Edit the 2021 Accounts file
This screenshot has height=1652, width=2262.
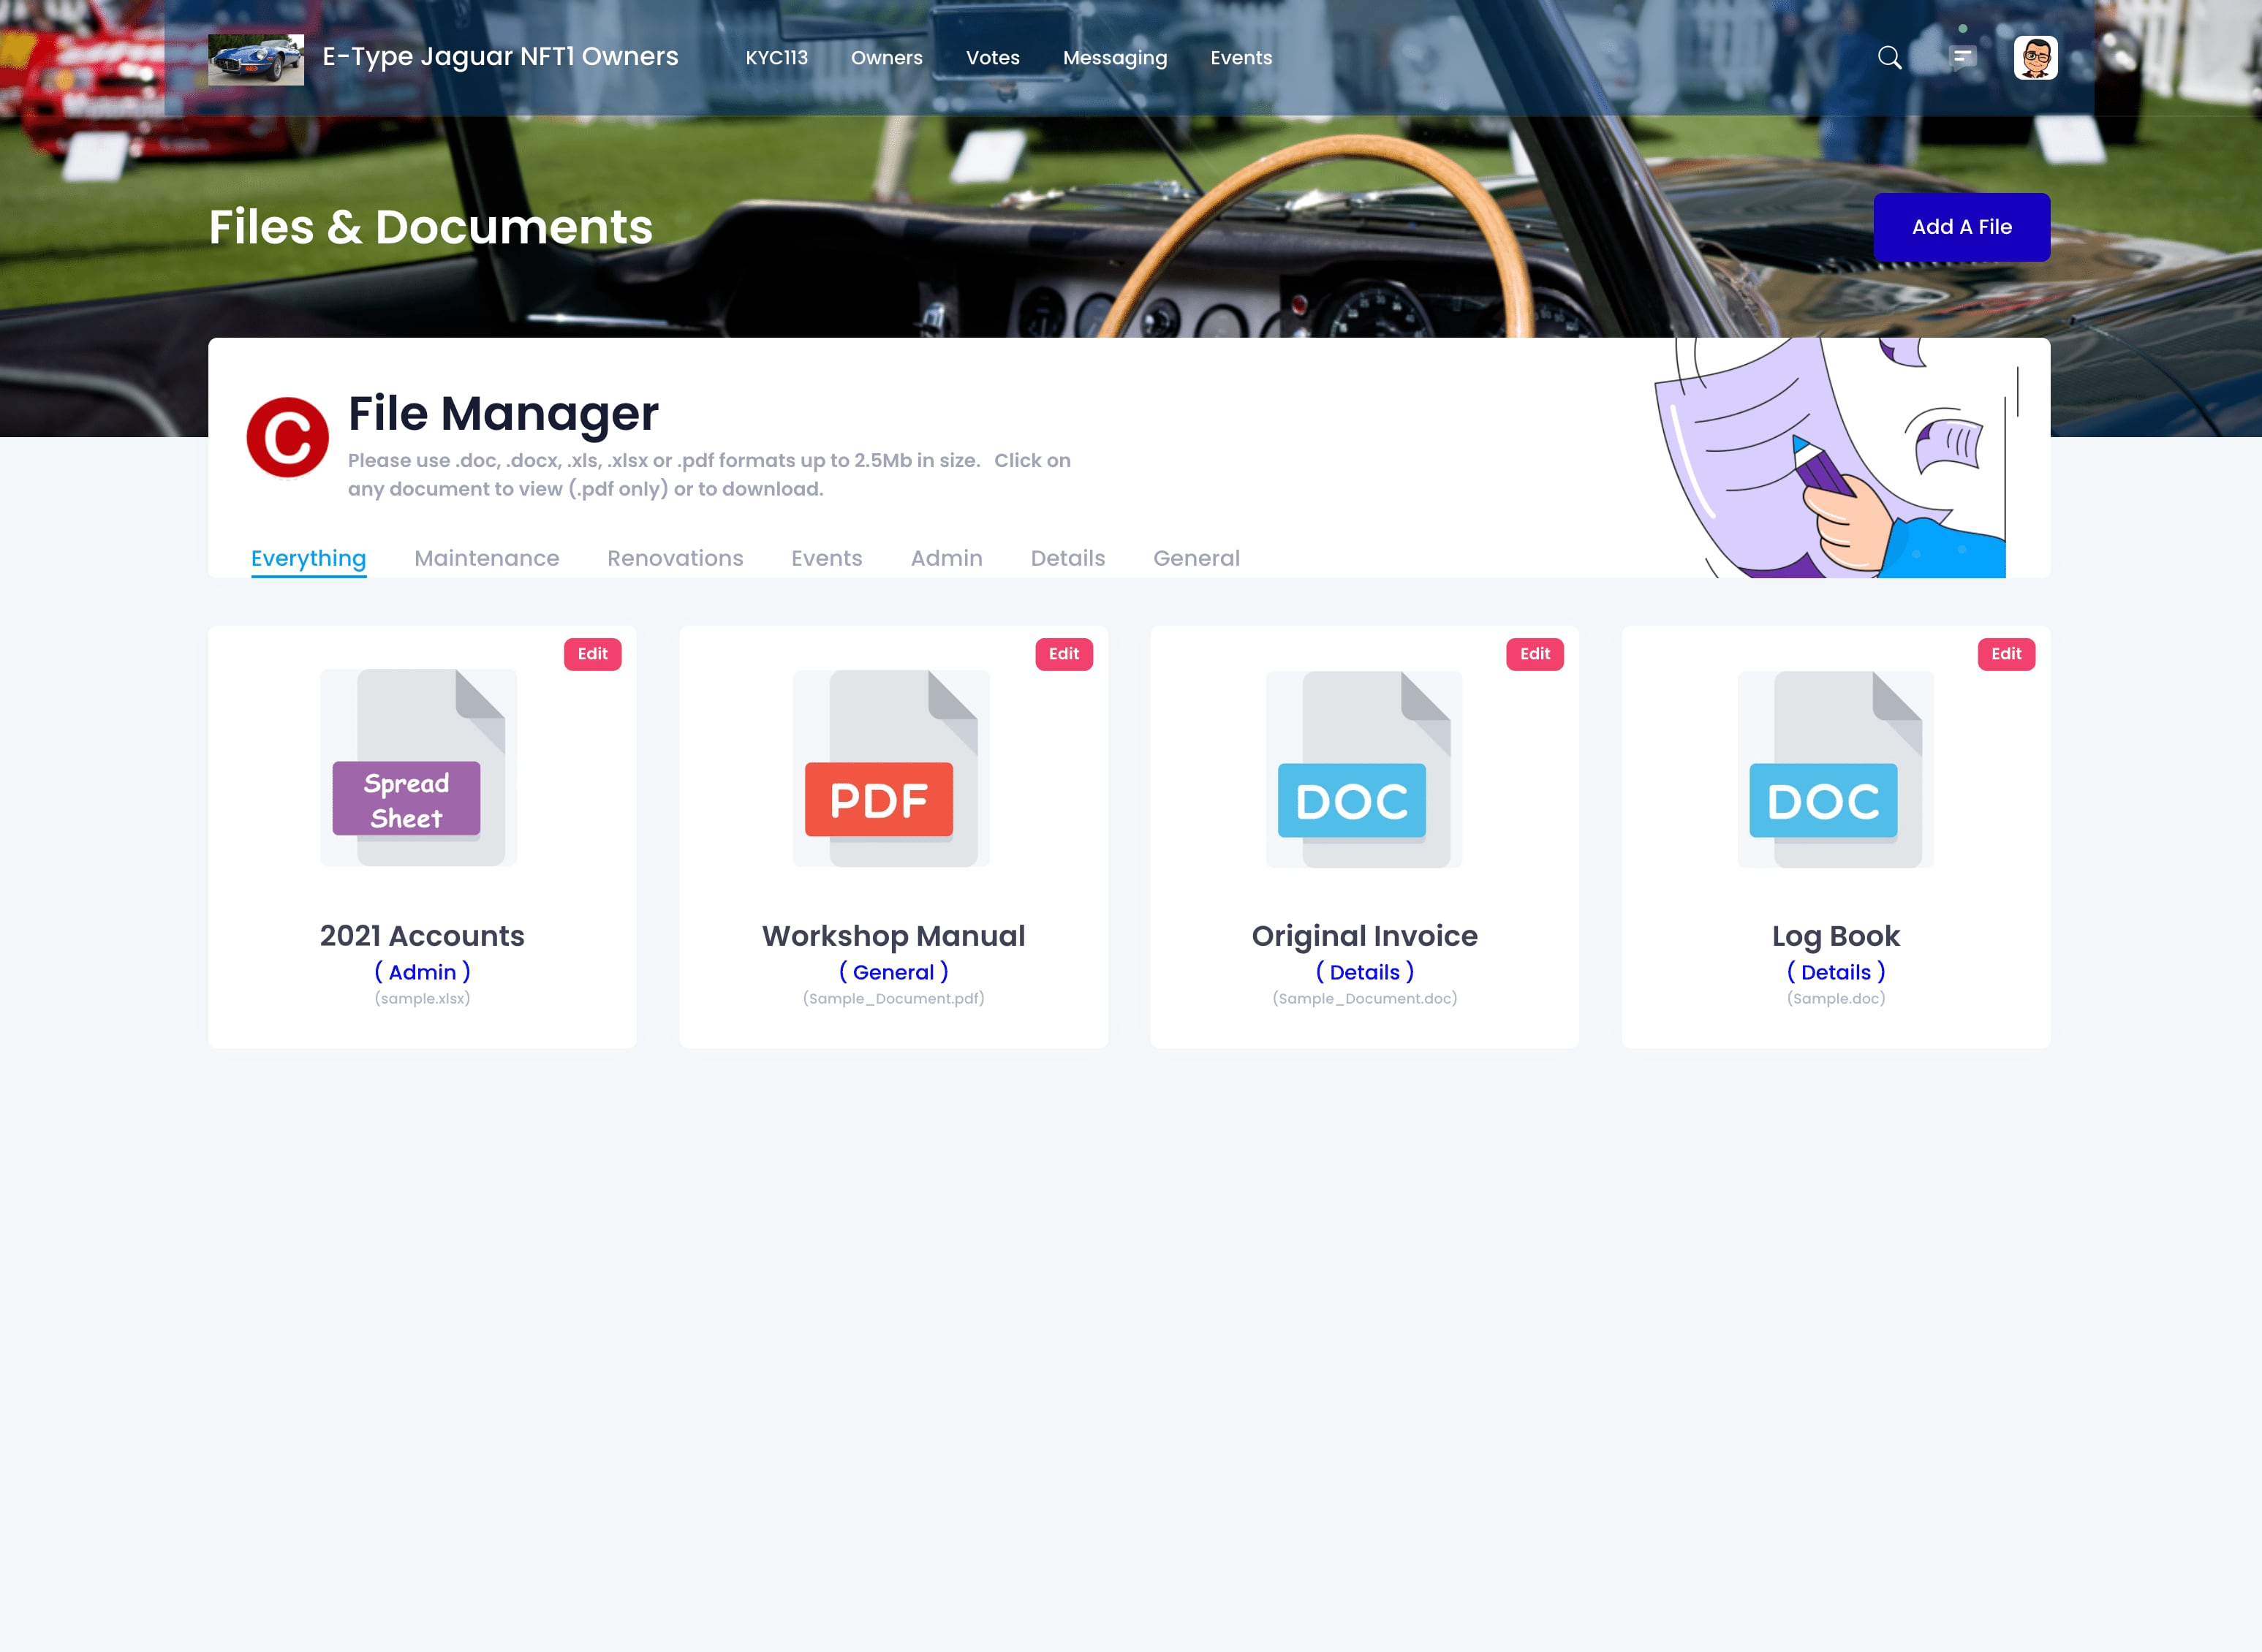(x=592, y=654)
